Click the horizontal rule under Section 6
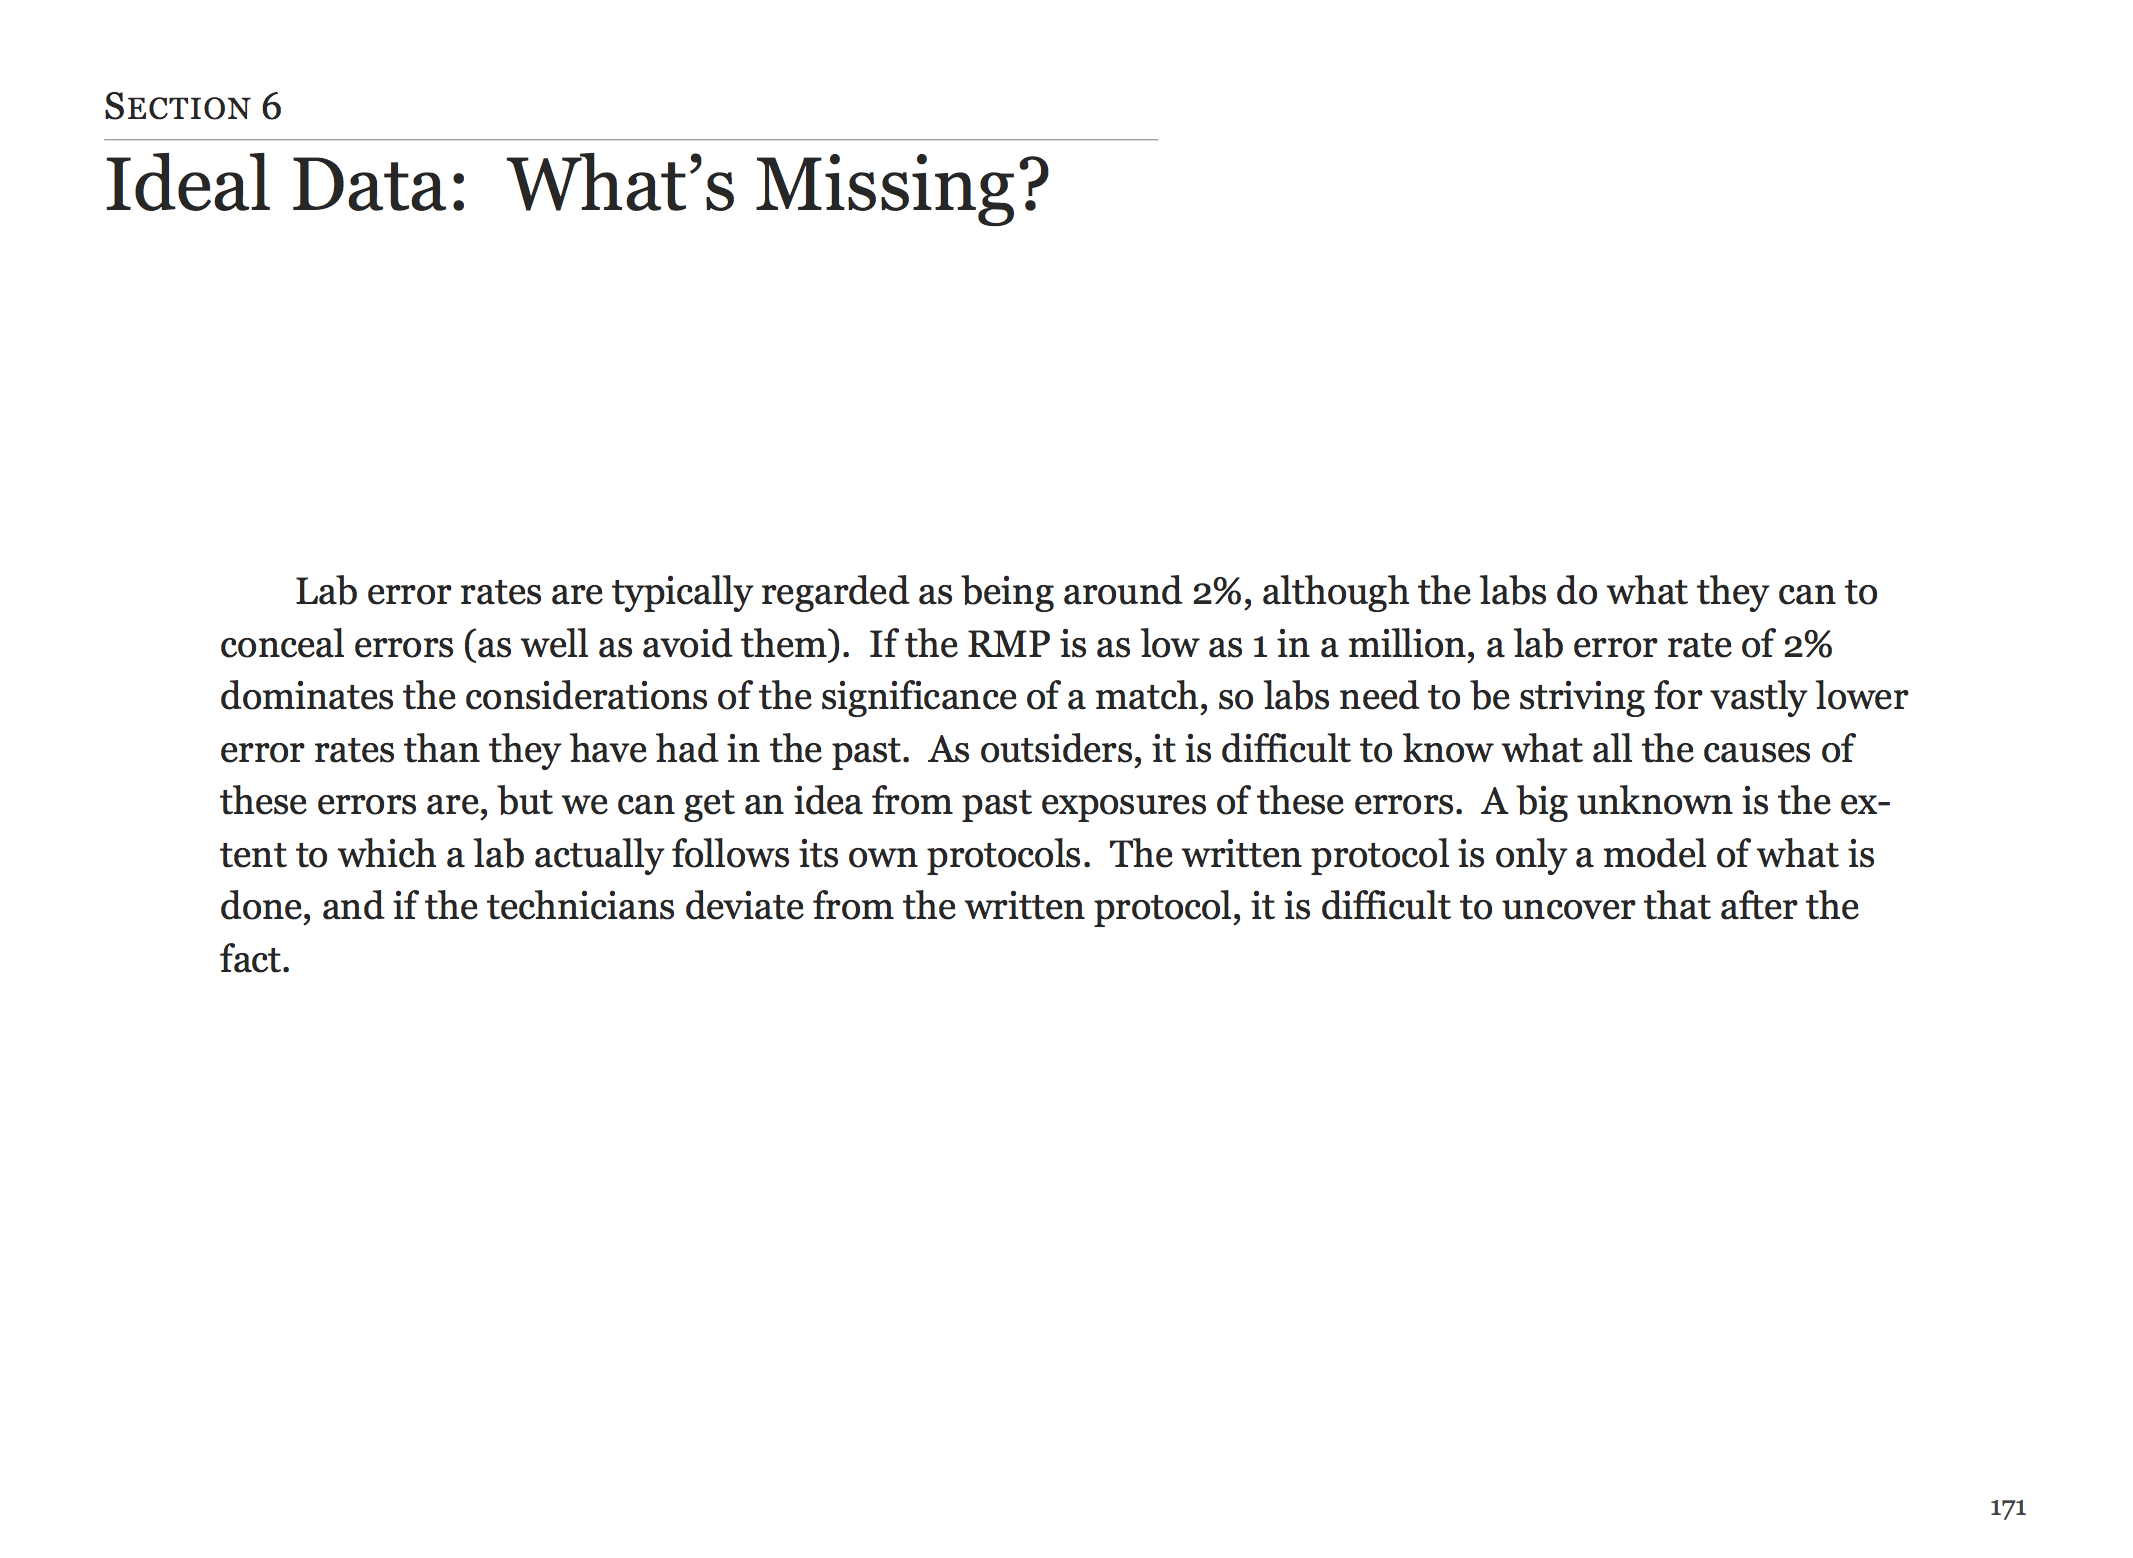The height and width of the screenshot is (1558, 2133). click(x=630, y=140)
